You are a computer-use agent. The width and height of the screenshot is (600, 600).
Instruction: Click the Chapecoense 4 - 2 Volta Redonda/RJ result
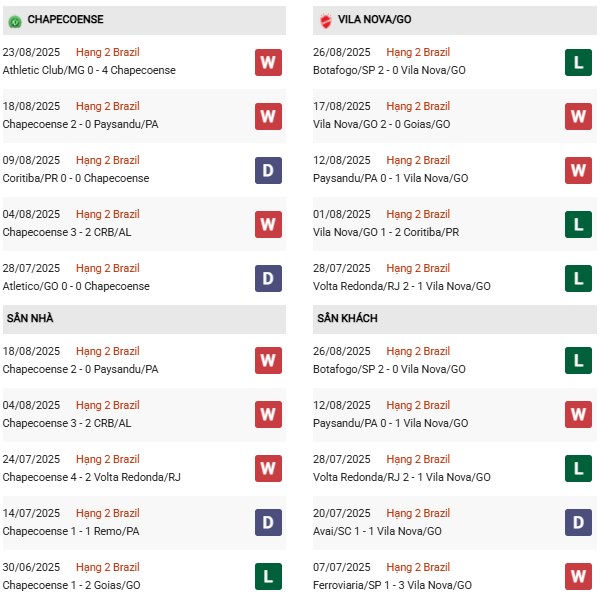[91, 477]
